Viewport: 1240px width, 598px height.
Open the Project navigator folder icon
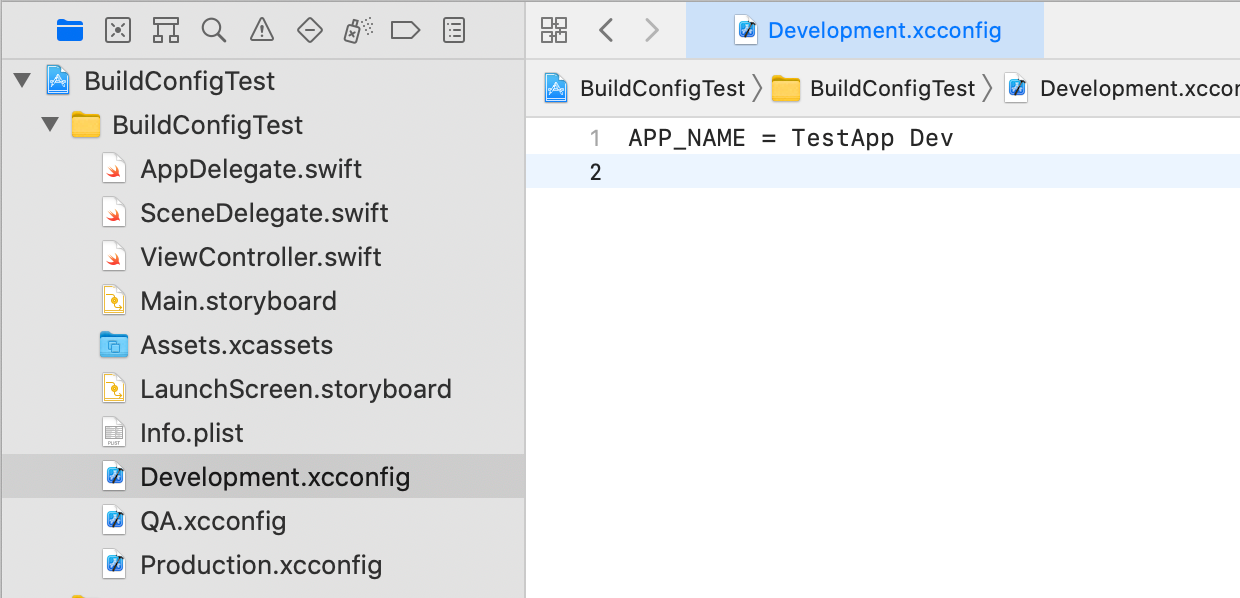pos(70,30)
